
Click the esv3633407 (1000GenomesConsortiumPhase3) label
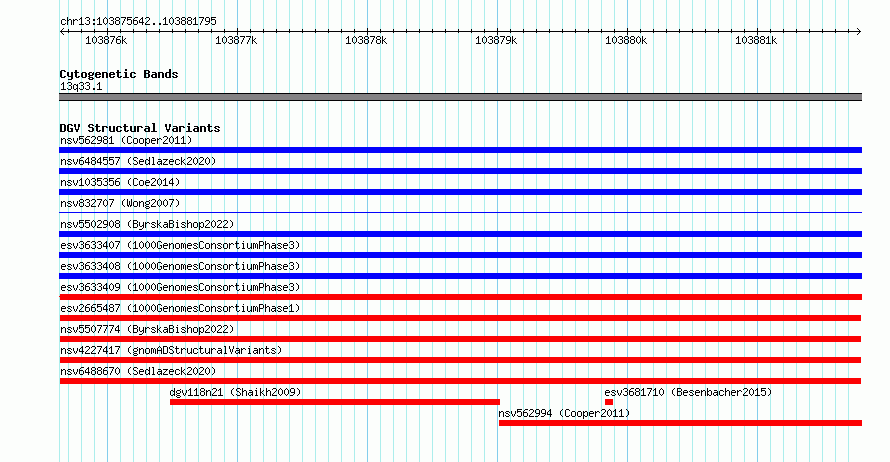coord(180,245)
